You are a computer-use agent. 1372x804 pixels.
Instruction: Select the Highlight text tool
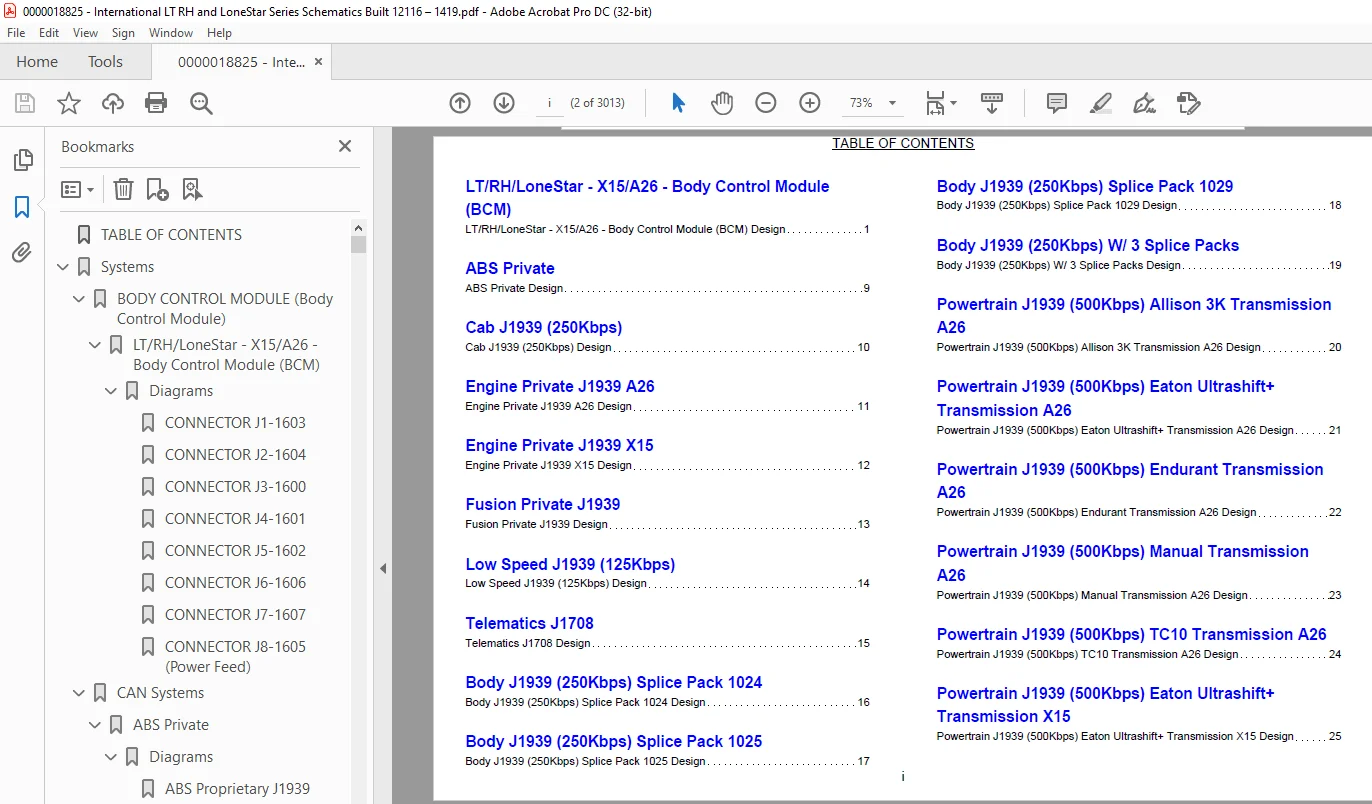[x=1100, y=103]
